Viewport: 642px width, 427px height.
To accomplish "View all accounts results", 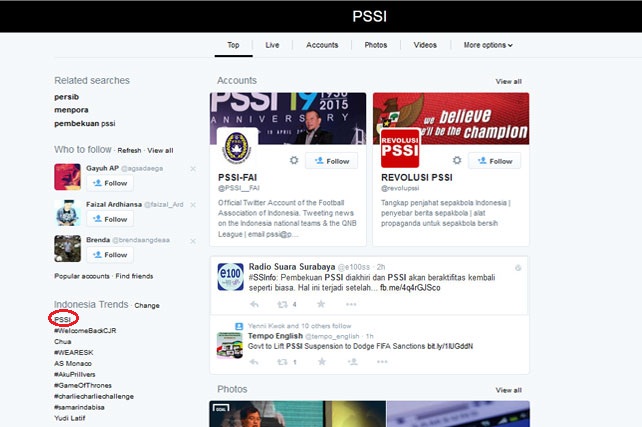I will (509, 81).
